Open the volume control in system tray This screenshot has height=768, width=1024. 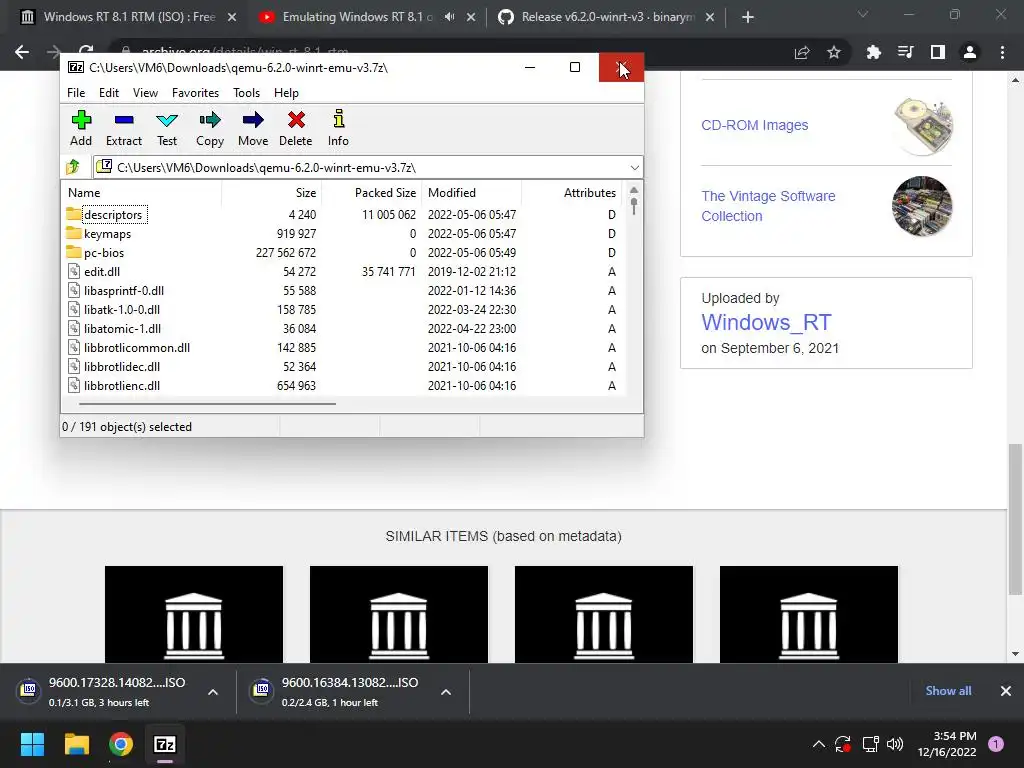pyautogui.click(x=895, y=744)
